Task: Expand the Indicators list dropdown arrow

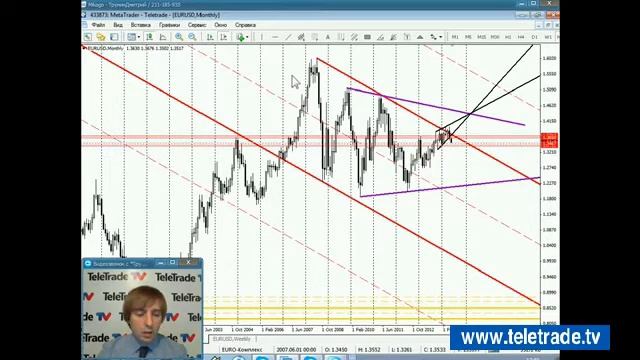Action: [x=247, y=37]
